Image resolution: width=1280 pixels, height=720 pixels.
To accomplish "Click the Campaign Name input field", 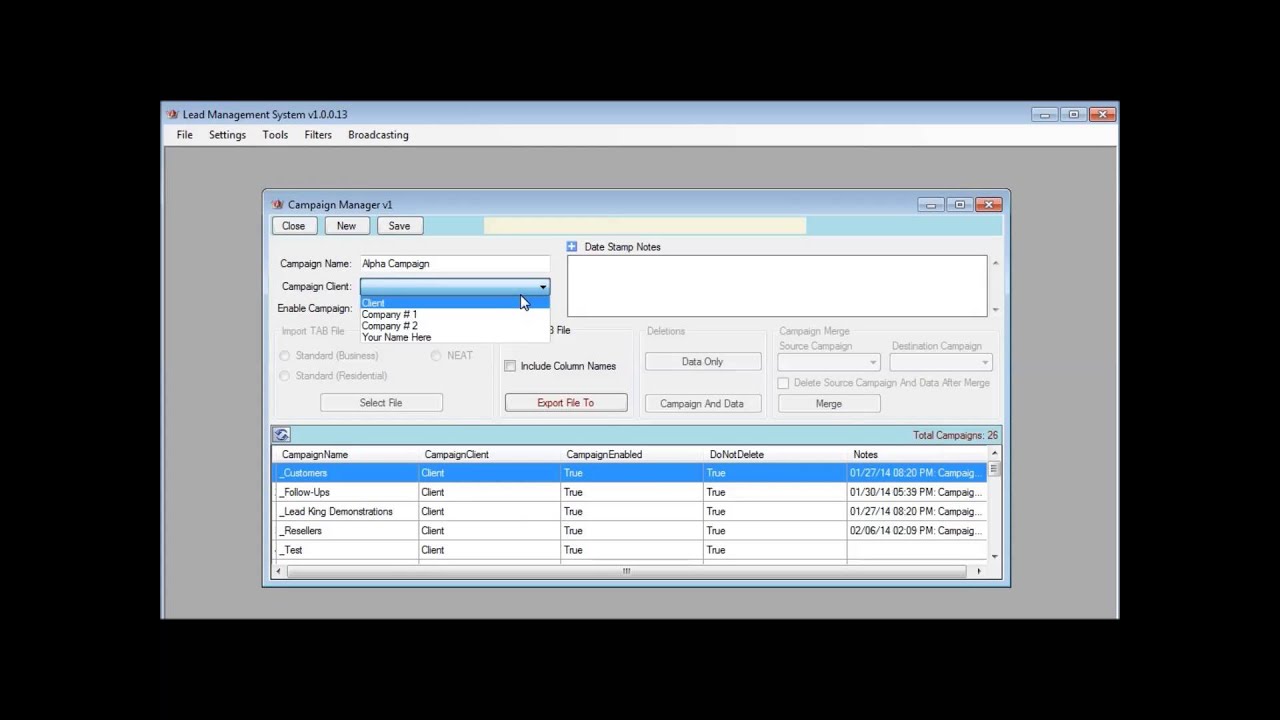I will (x=455, y=264).
